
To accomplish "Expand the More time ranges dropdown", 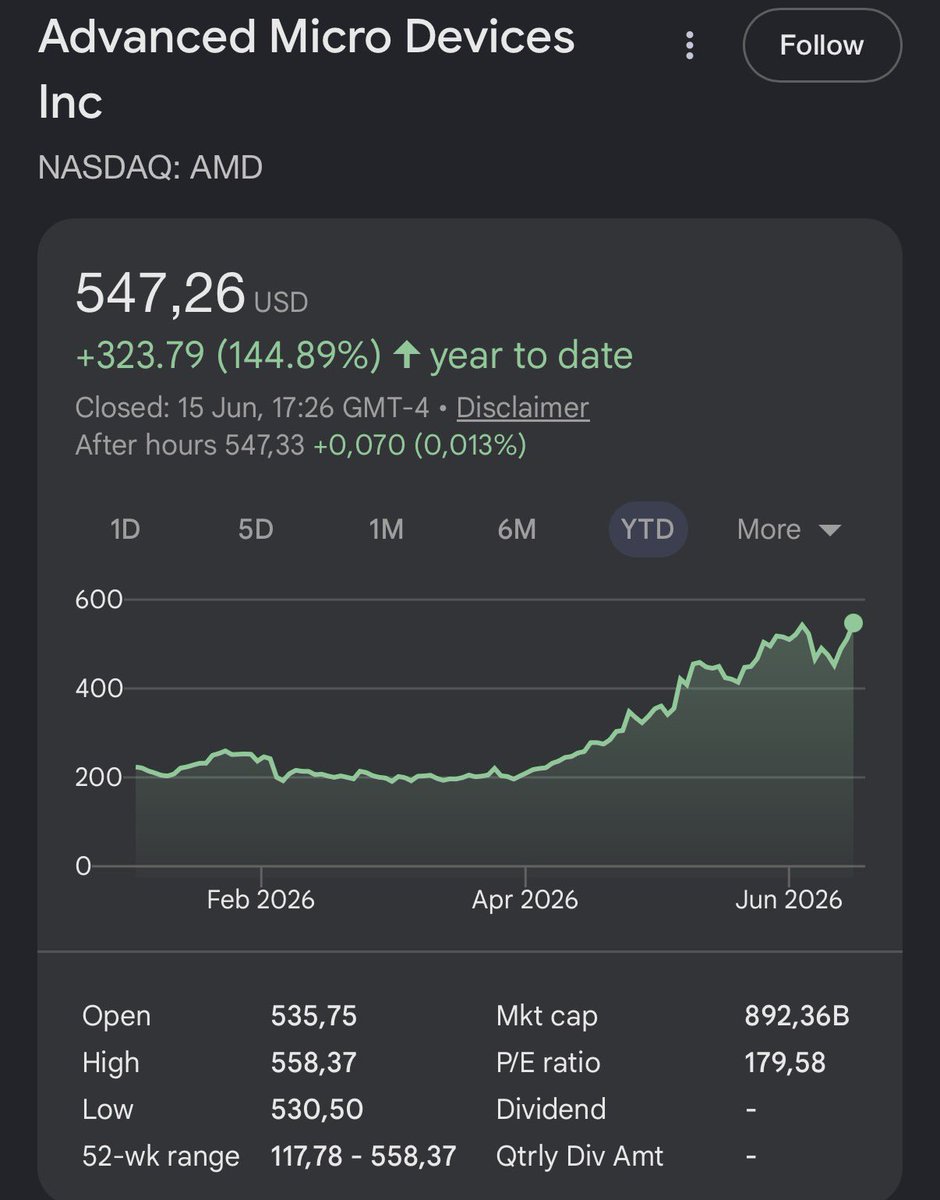I will [789, 529].
